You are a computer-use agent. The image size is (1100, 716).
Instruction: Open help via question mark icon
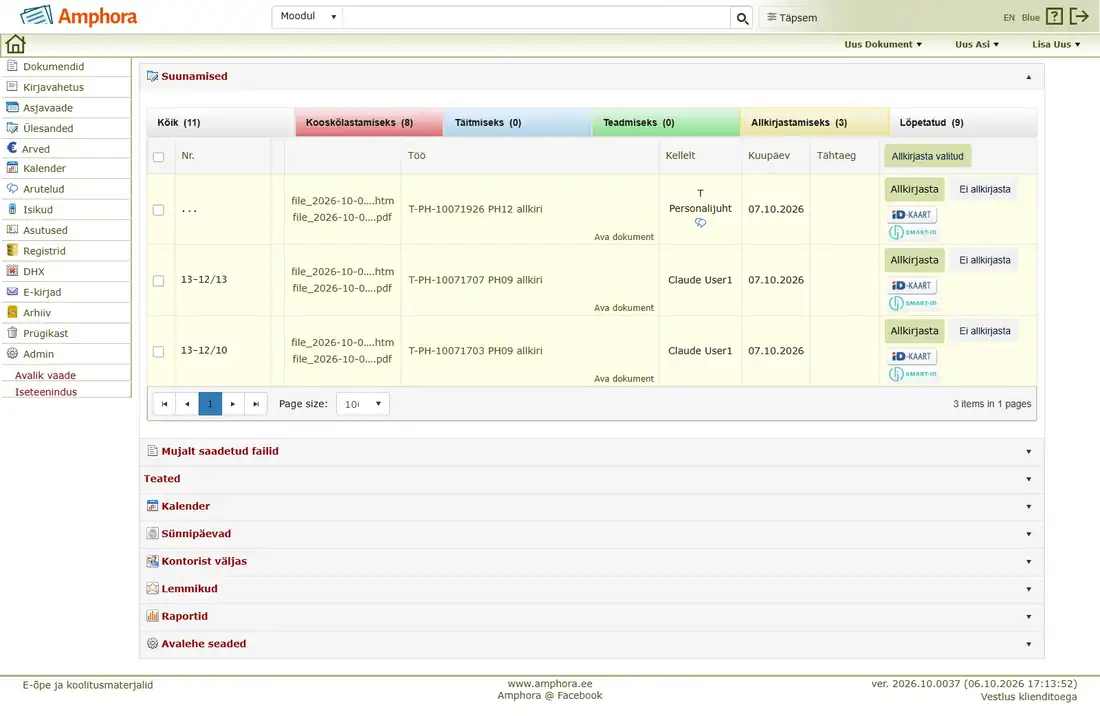(x=1054, y=16)
